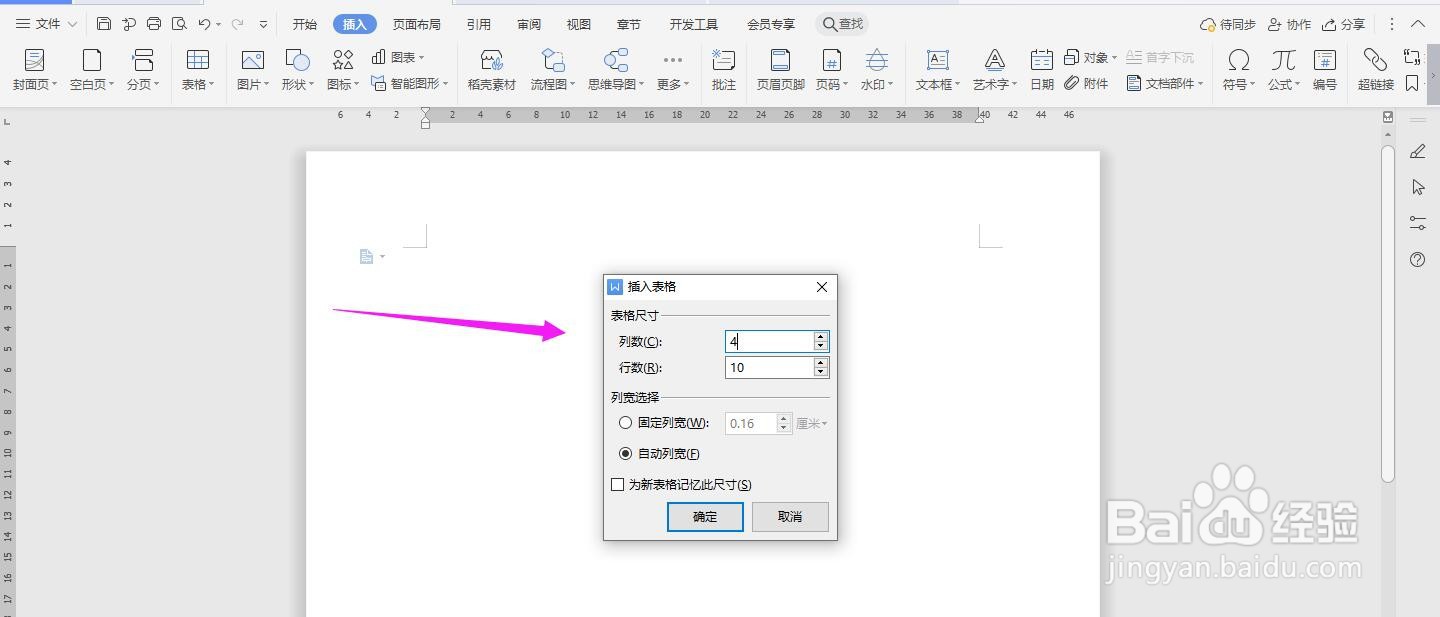Open 智能图形 smart graphics
The height and width of the screenshot is (617, 1440).
tap(409, 84)
